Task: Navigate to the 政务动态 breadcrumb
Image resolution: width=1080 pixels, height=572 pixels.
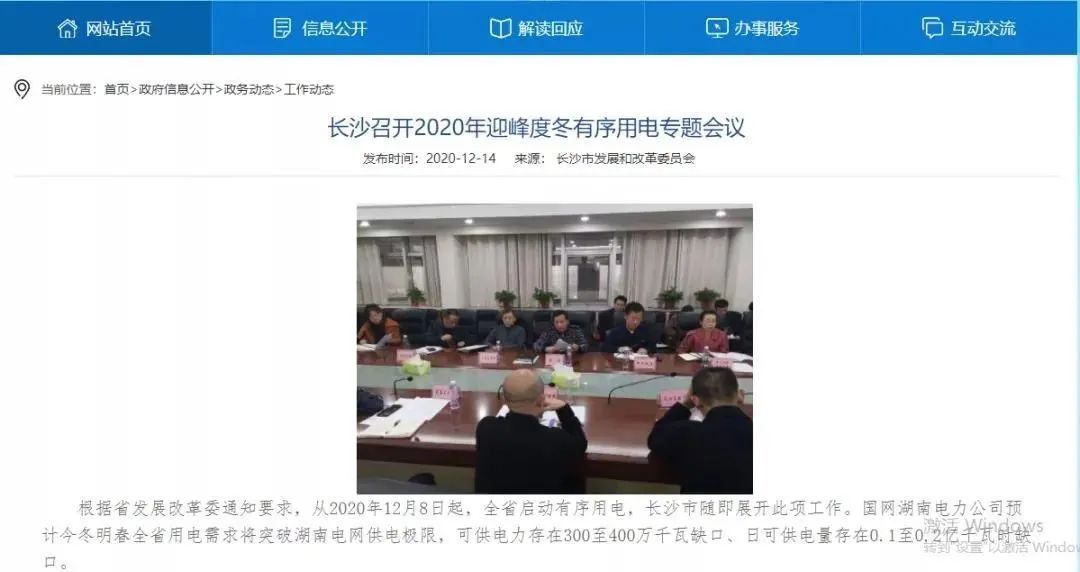Action: point(248,89)
